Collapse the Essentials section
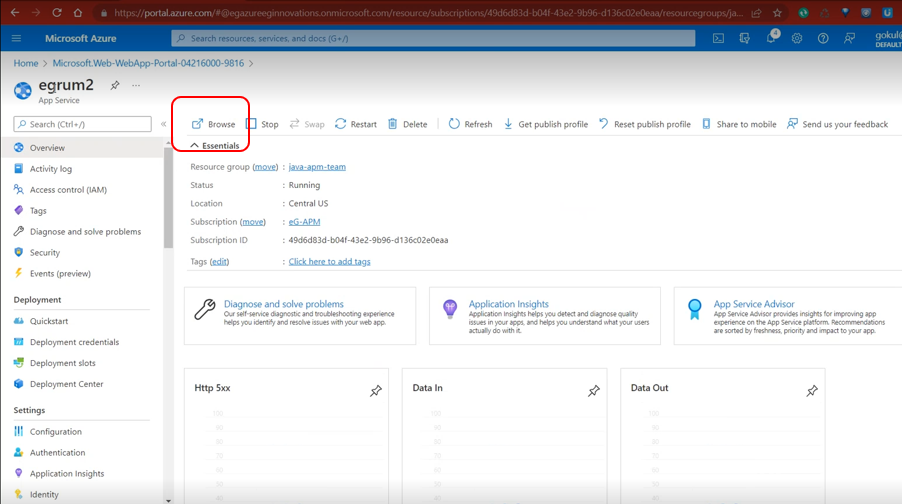902x504 pixels. [215, 146]
